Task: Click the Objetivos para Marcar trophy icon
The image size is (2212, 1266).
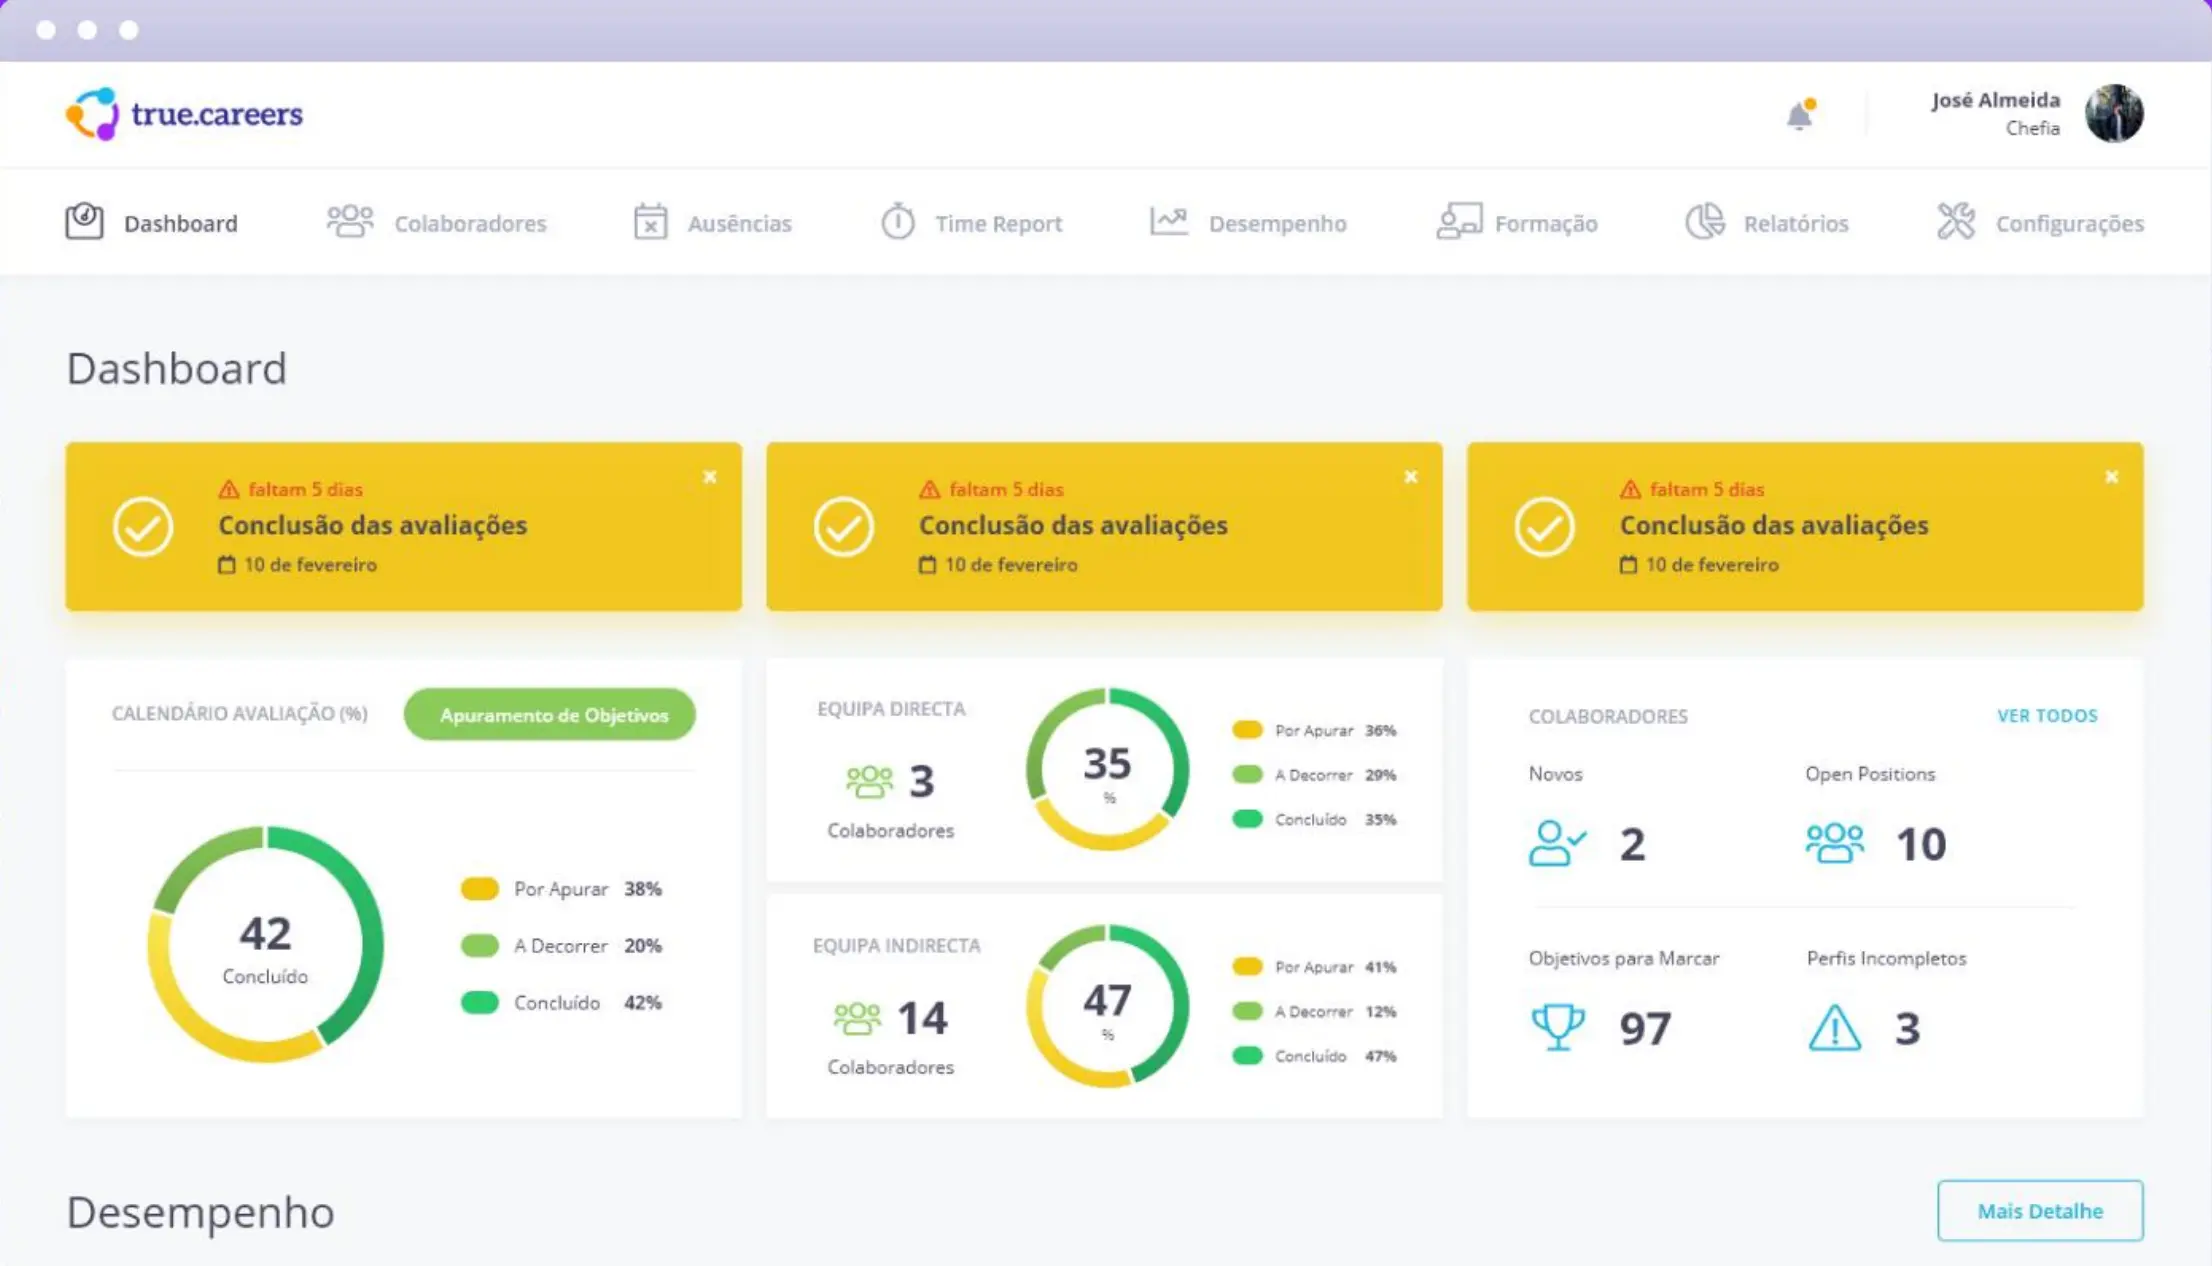Action: (x=1557, y=1026)
